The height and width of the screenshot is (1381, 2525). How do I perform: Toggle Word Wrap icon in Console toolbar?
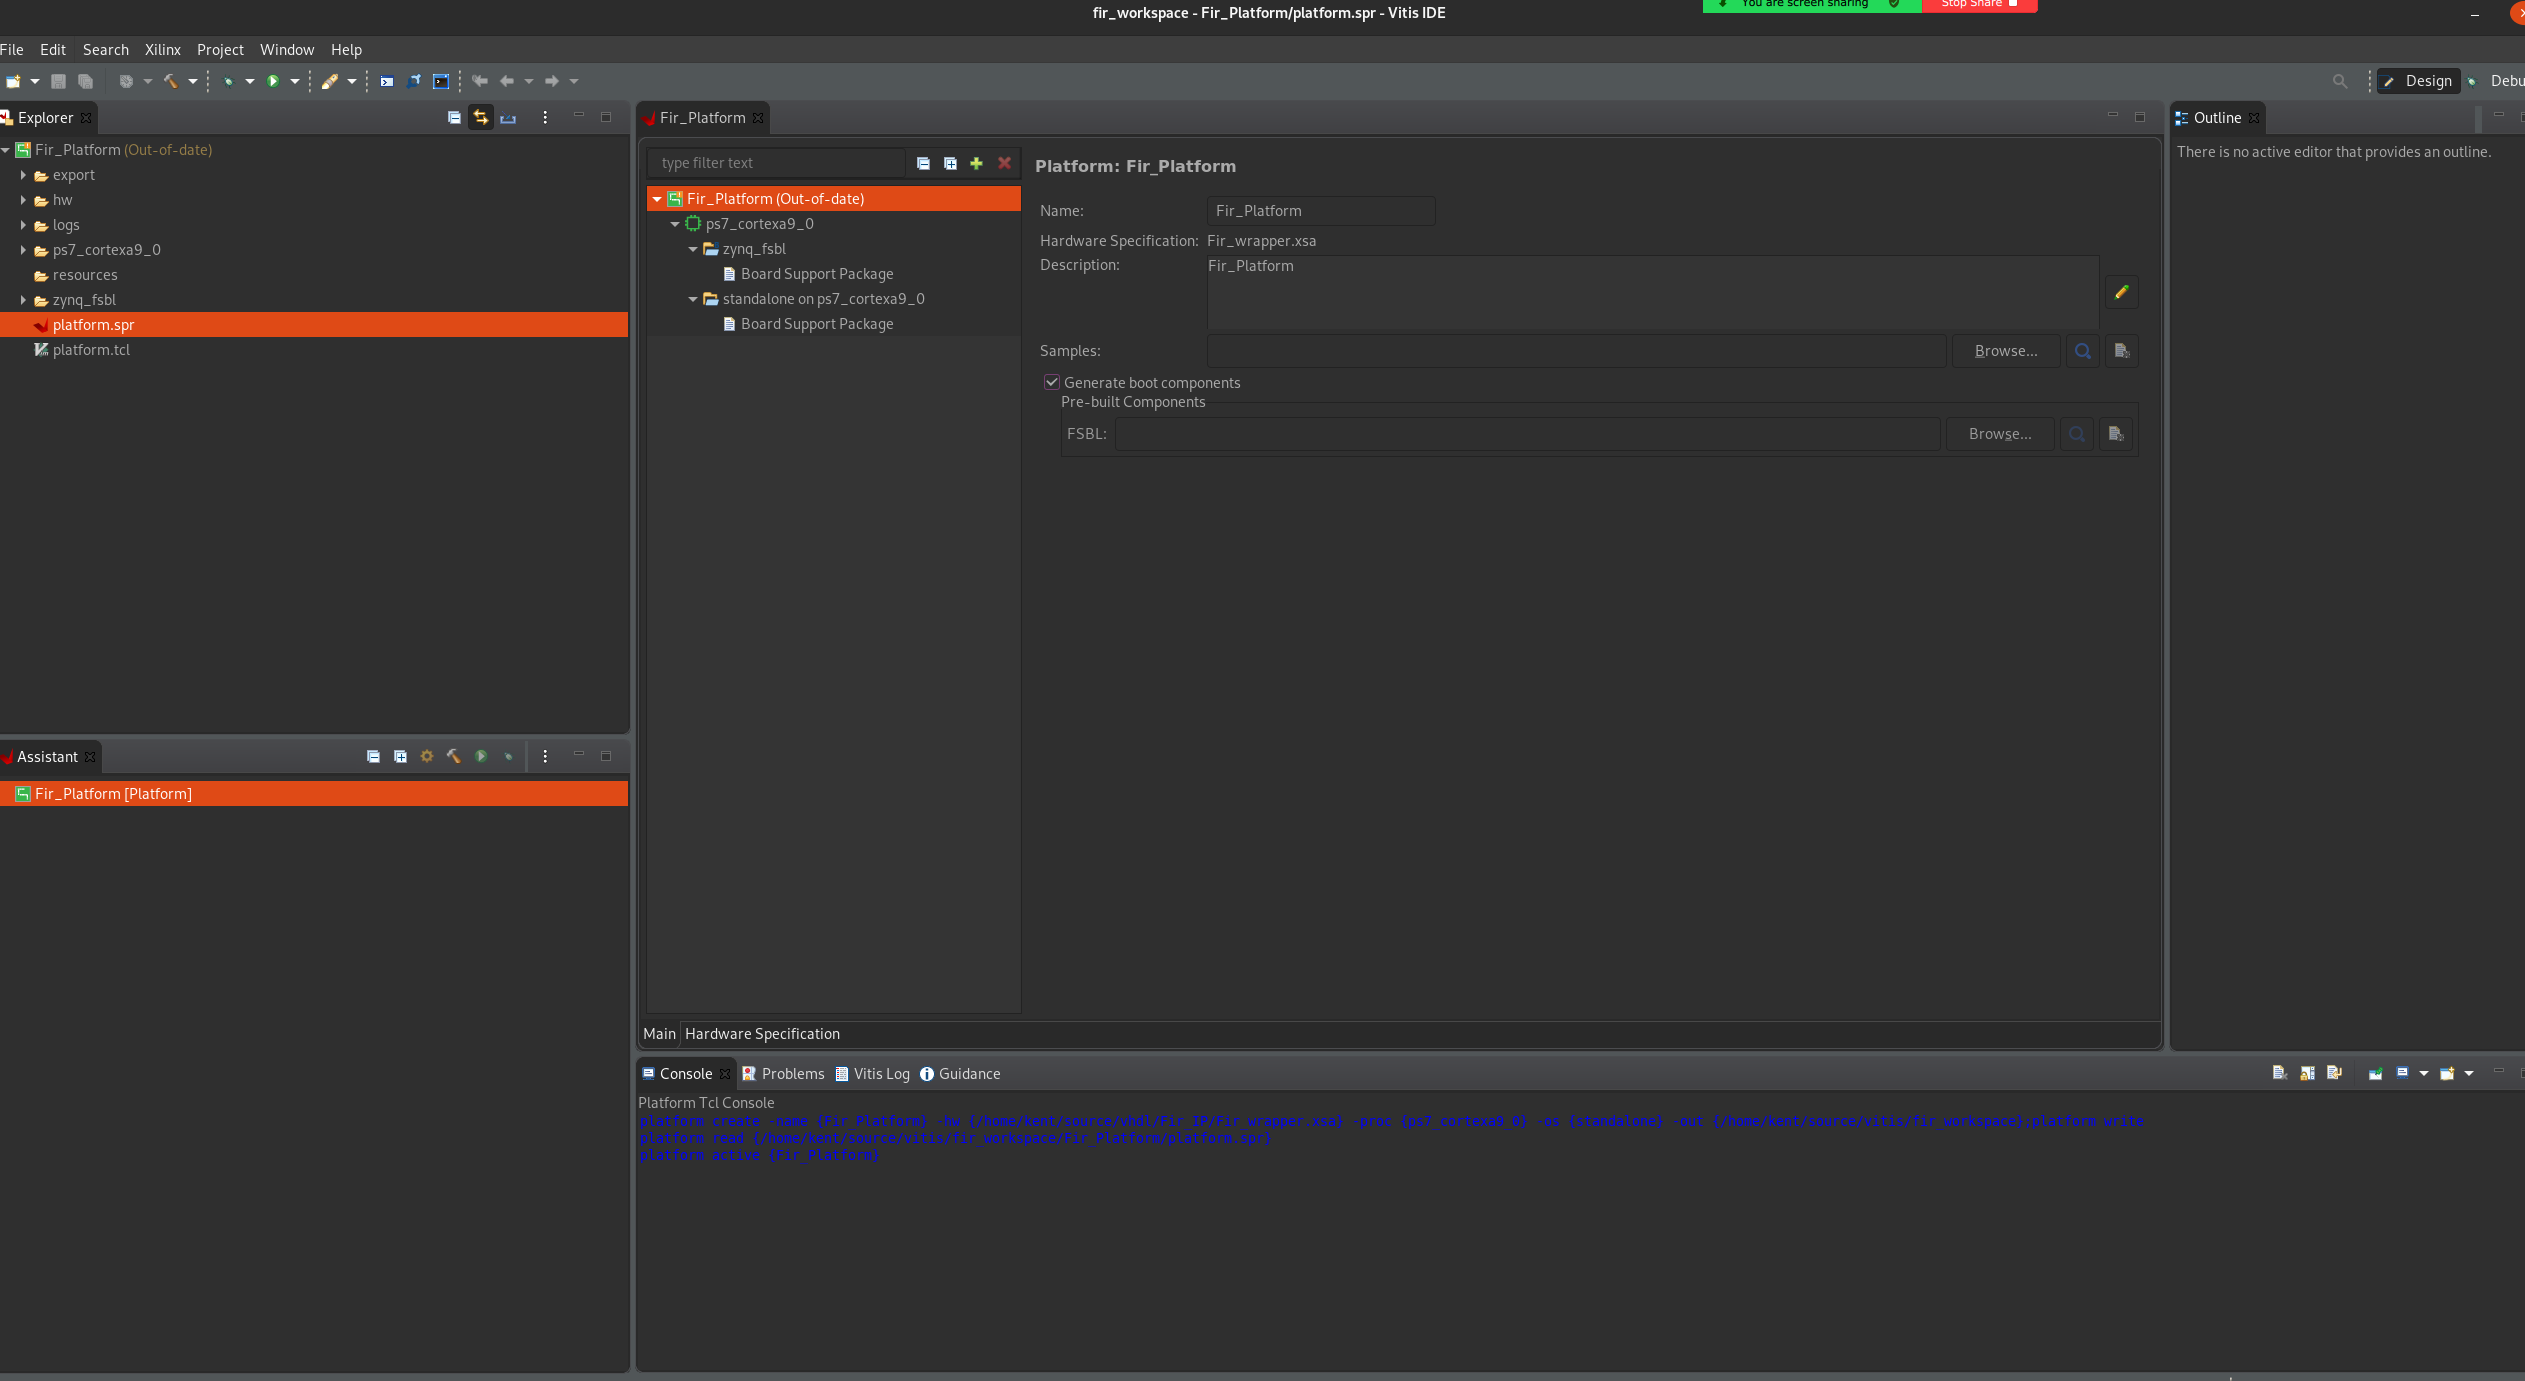pyautogui.click(x=2334, y=1073)
